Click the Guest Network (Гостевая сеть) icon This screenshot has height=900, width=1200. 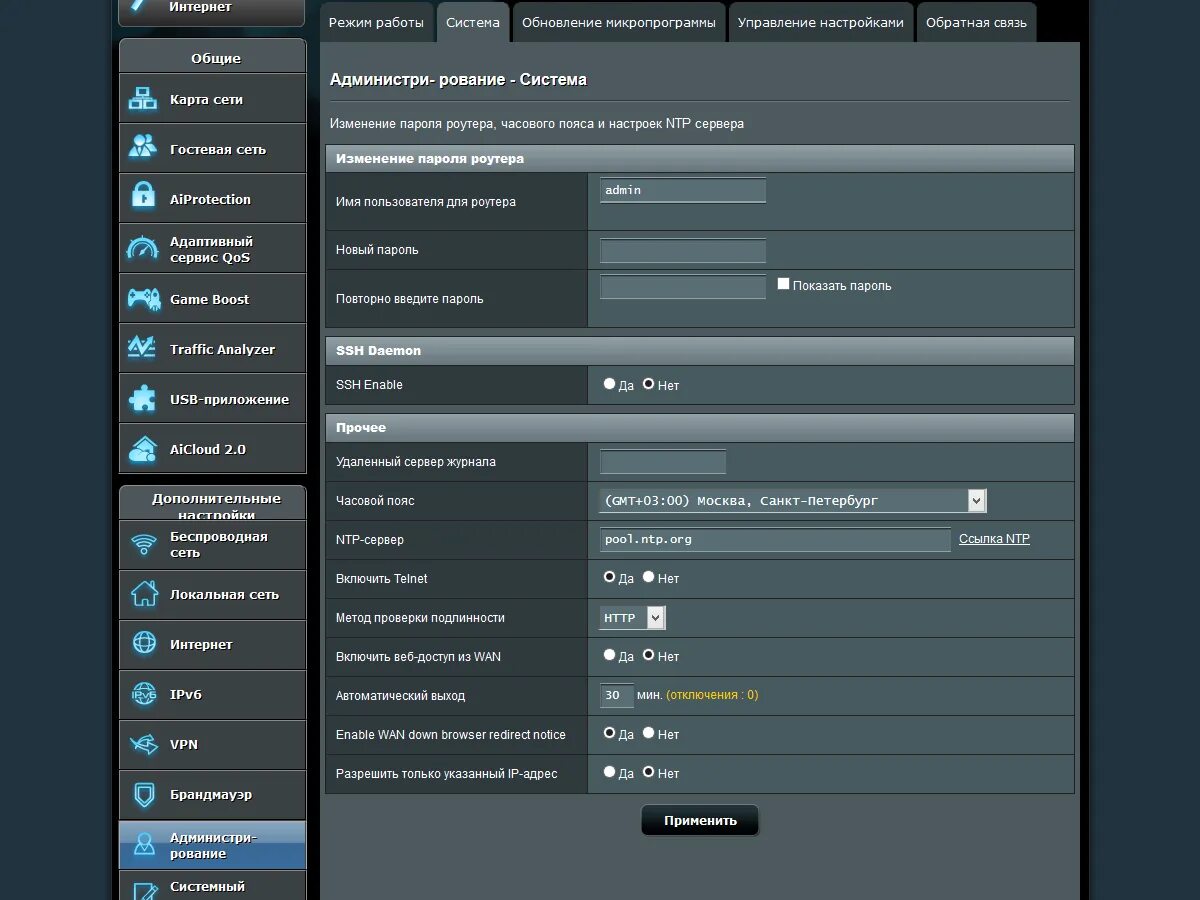pos(143,148)
